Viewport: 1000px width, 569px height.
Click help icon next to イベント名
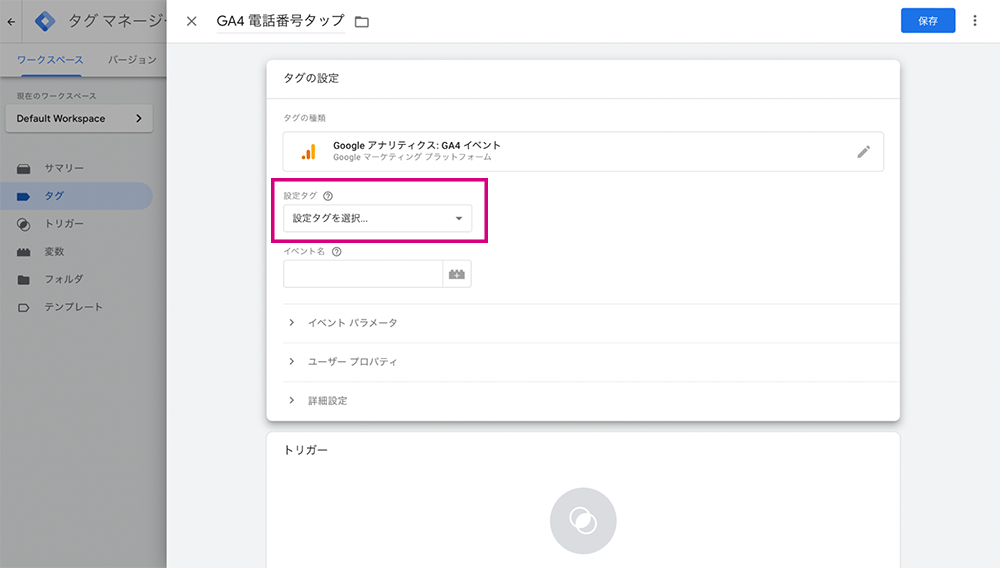[x=337, y=251]
